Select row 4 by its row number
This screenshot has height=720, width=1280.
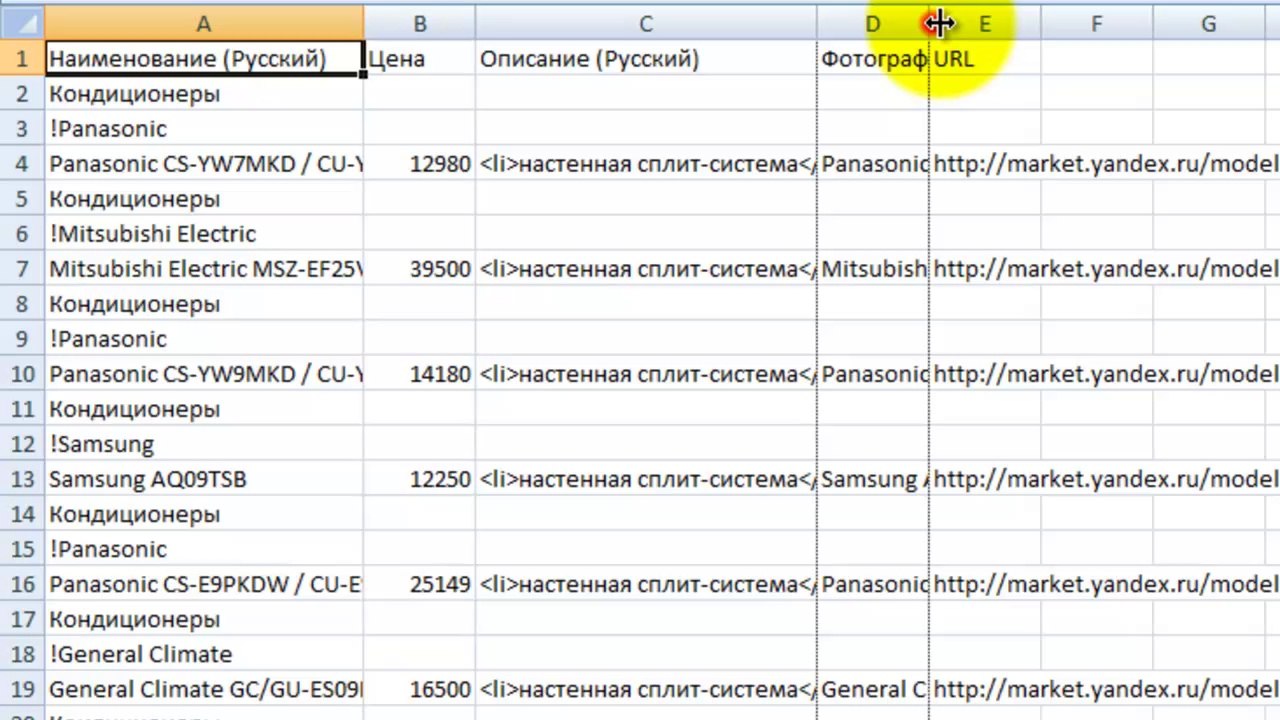coord(22,164)
